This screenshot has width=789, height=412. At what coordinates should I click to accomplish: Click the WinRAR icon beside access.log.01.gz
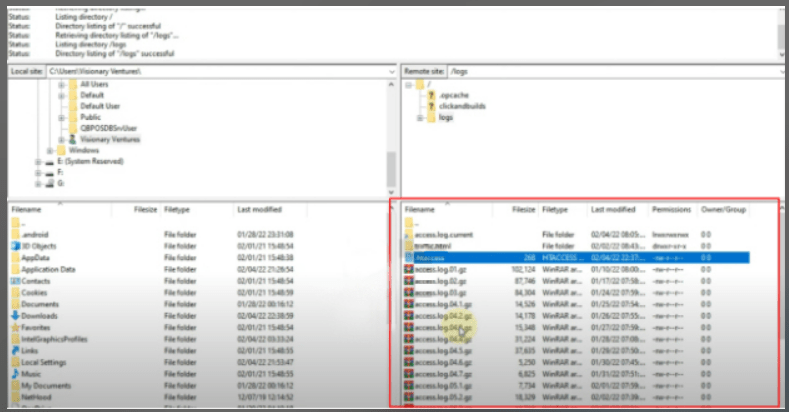[409, 269]
